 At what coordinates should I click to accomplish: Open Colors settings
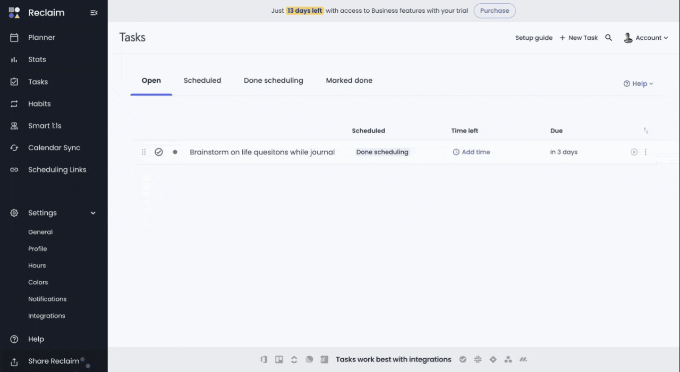point(38,282)
